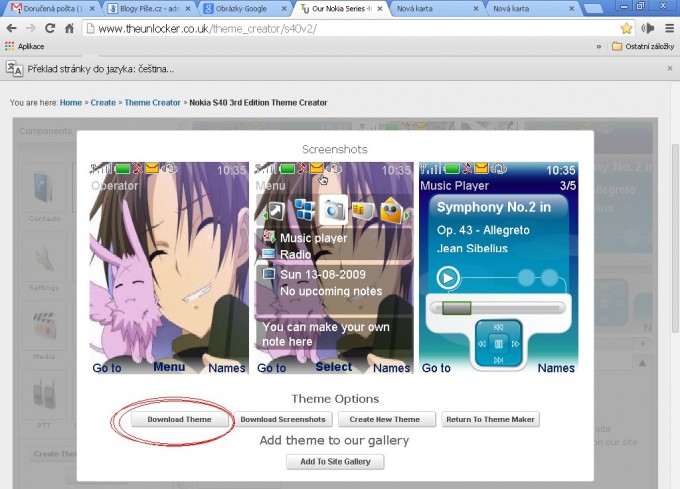Select the Our Nokia Series tab
This screenshot has height=489, width=680.
[x=341, y=8]
